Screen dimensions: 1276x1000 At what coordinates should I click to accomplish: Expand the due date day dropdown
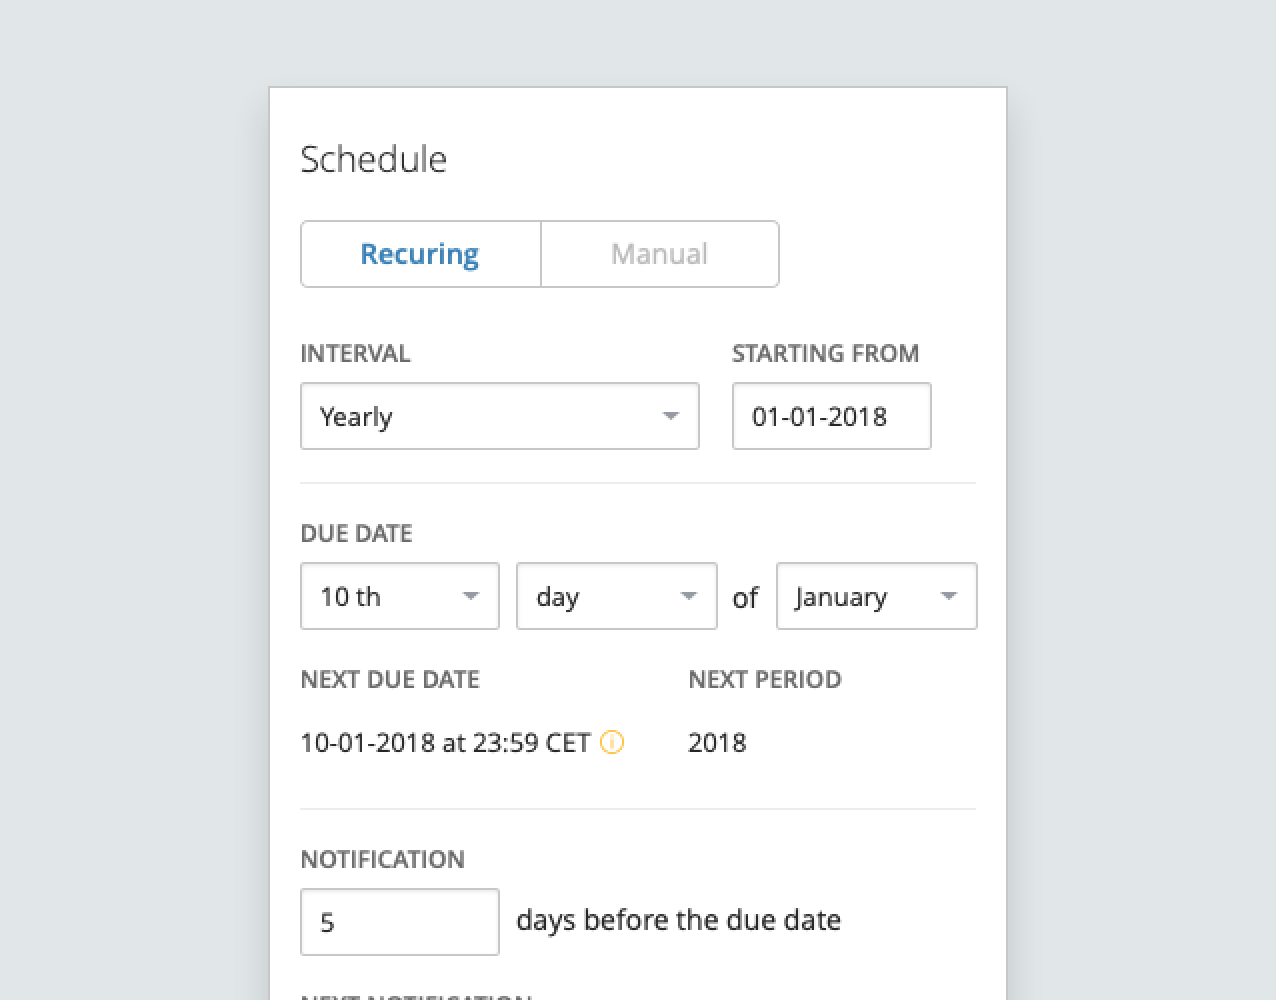[616, 596]
